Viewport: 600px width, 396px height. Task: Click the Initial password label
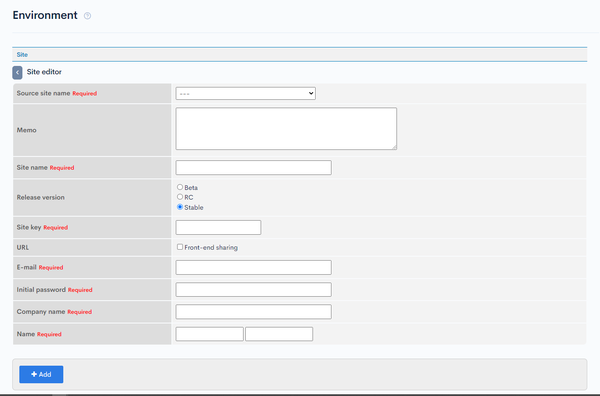pyautogui.click(x=41, y=290)
